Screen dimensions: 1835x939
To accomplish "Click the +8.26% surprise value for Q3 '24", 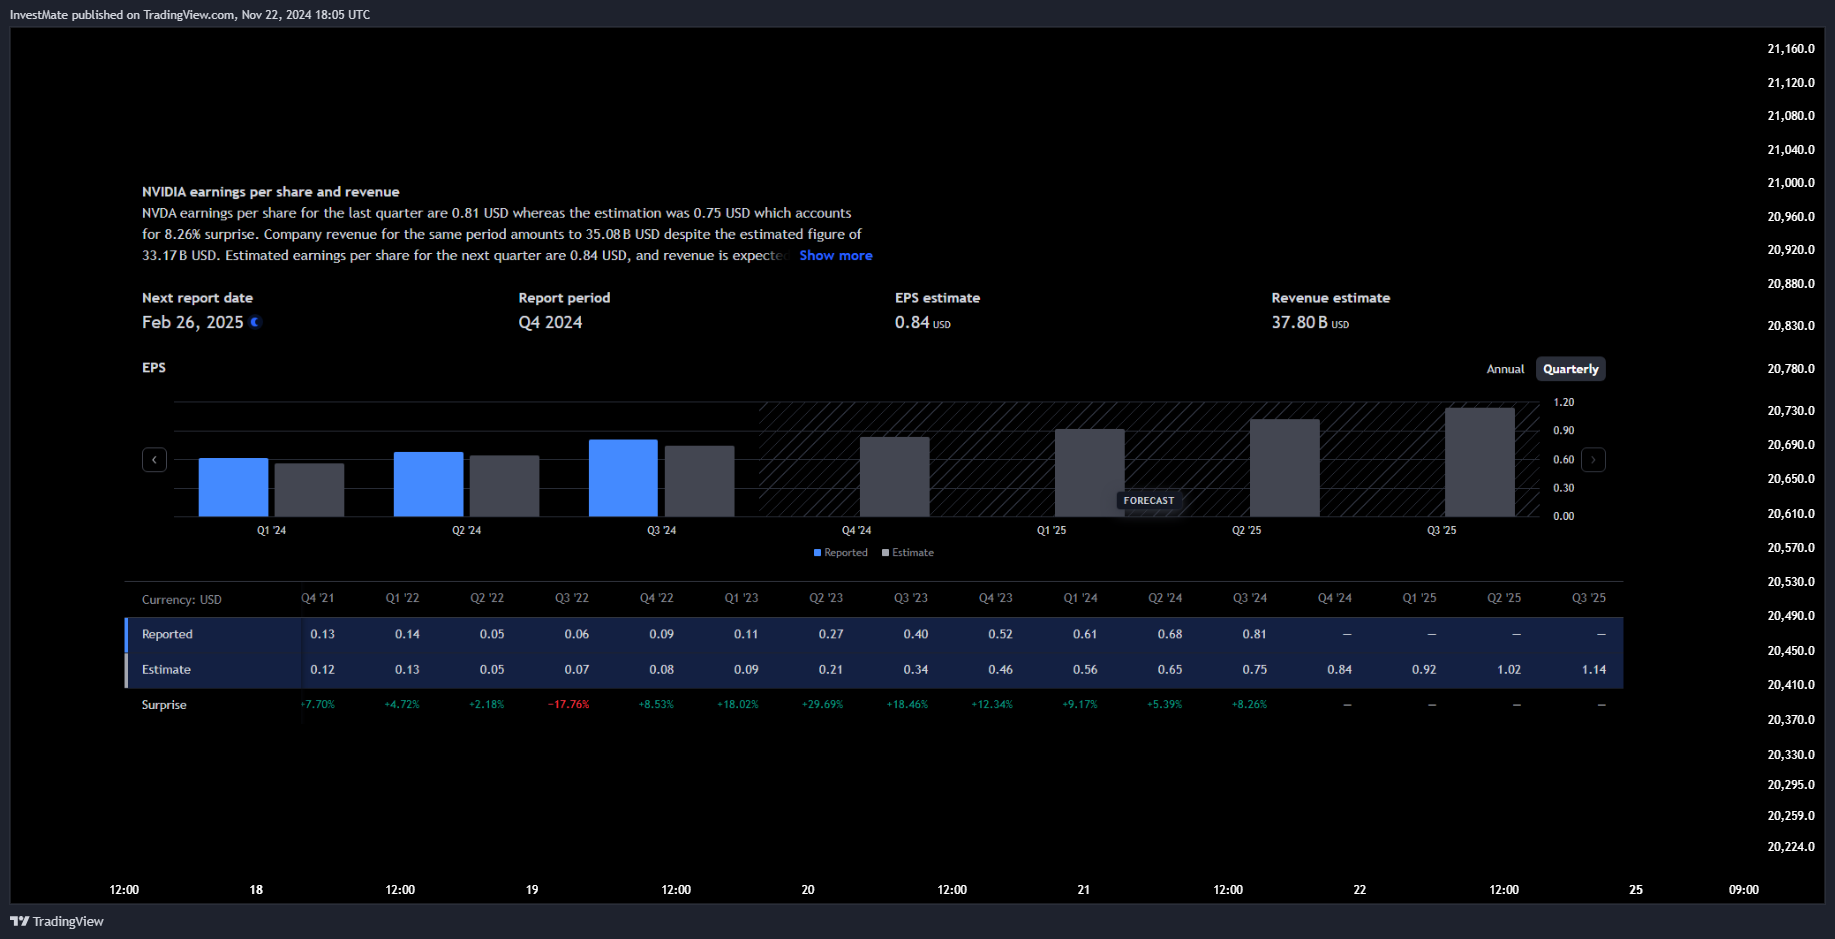I will [1249, 705].
